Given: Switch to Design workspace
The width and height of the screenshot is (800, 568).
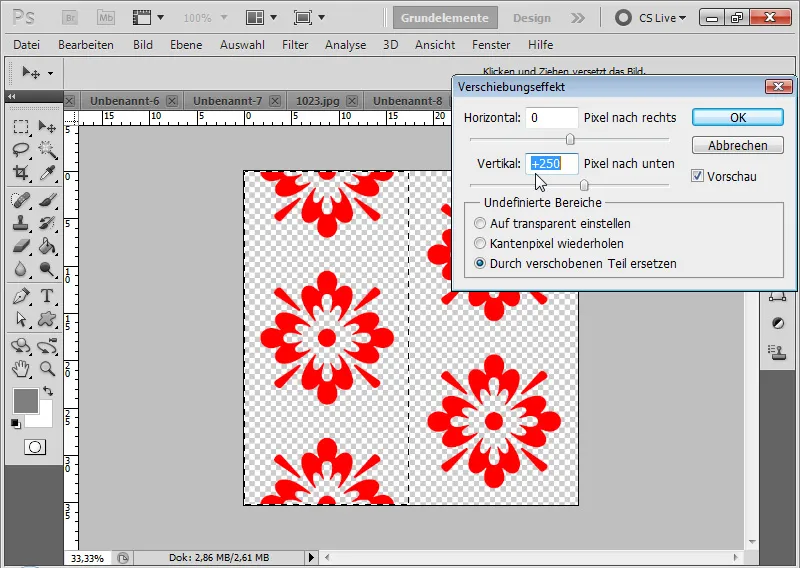Looking at the screenshot, I should pyautogui.click(x=532, y=18).
